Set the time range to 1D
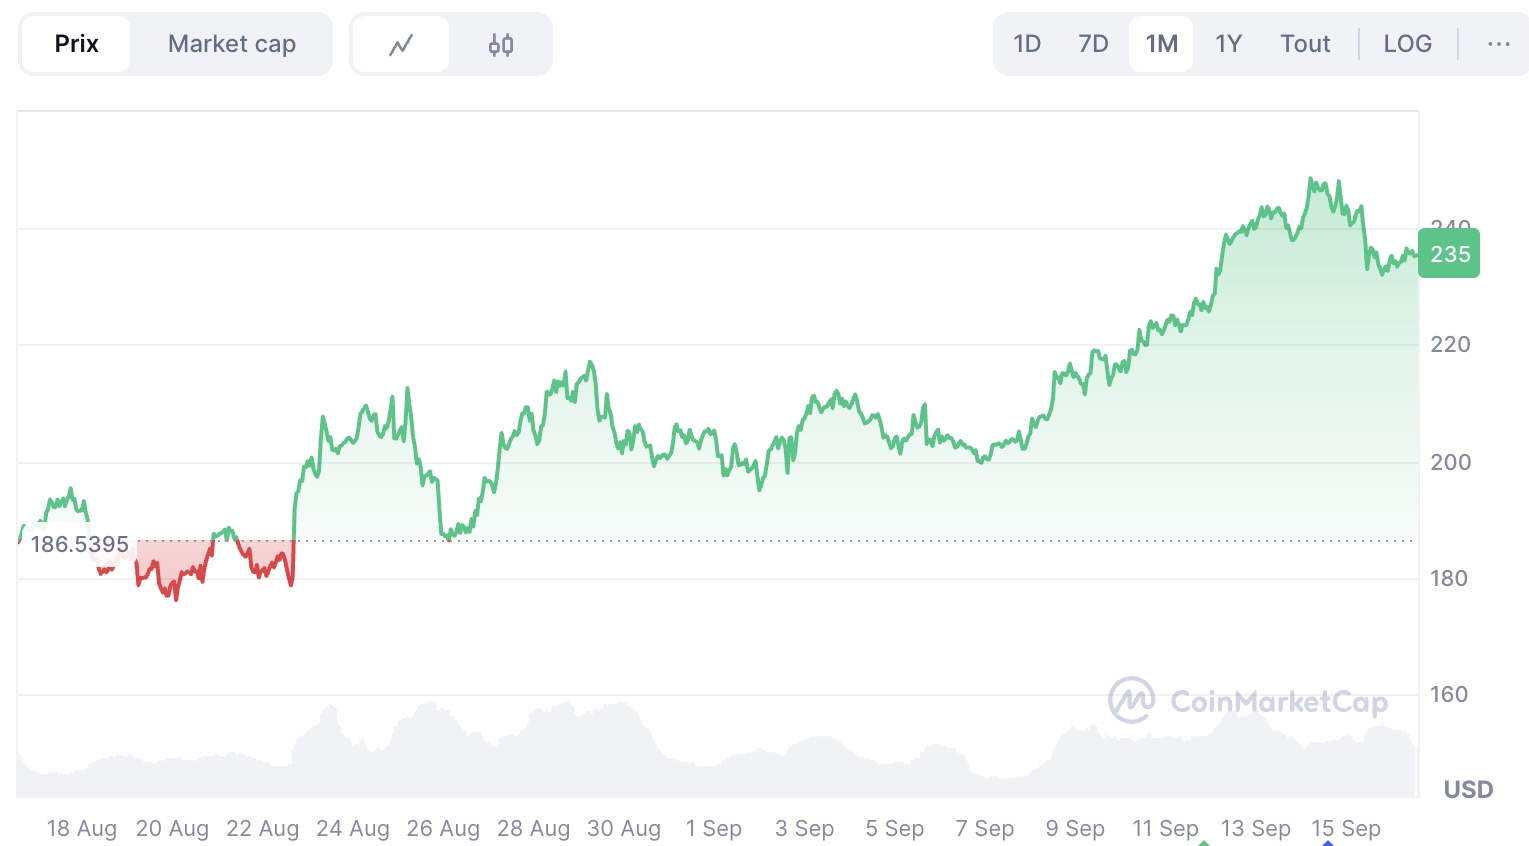The image size is (1529, 846). point(1027,44)
